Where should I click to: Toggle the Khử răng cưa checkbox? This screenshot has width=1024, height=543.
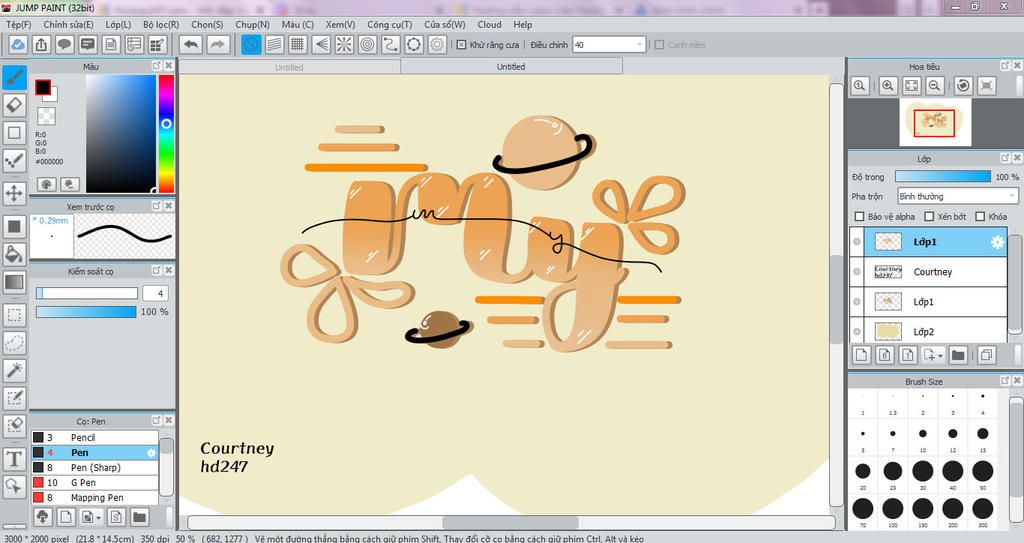click(461, 44)
